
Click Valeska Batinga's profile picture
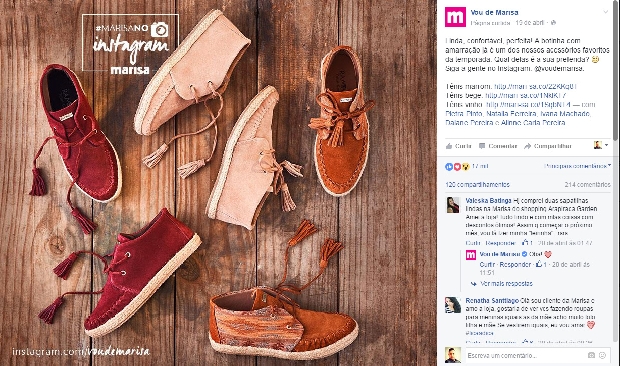(453, 205)
